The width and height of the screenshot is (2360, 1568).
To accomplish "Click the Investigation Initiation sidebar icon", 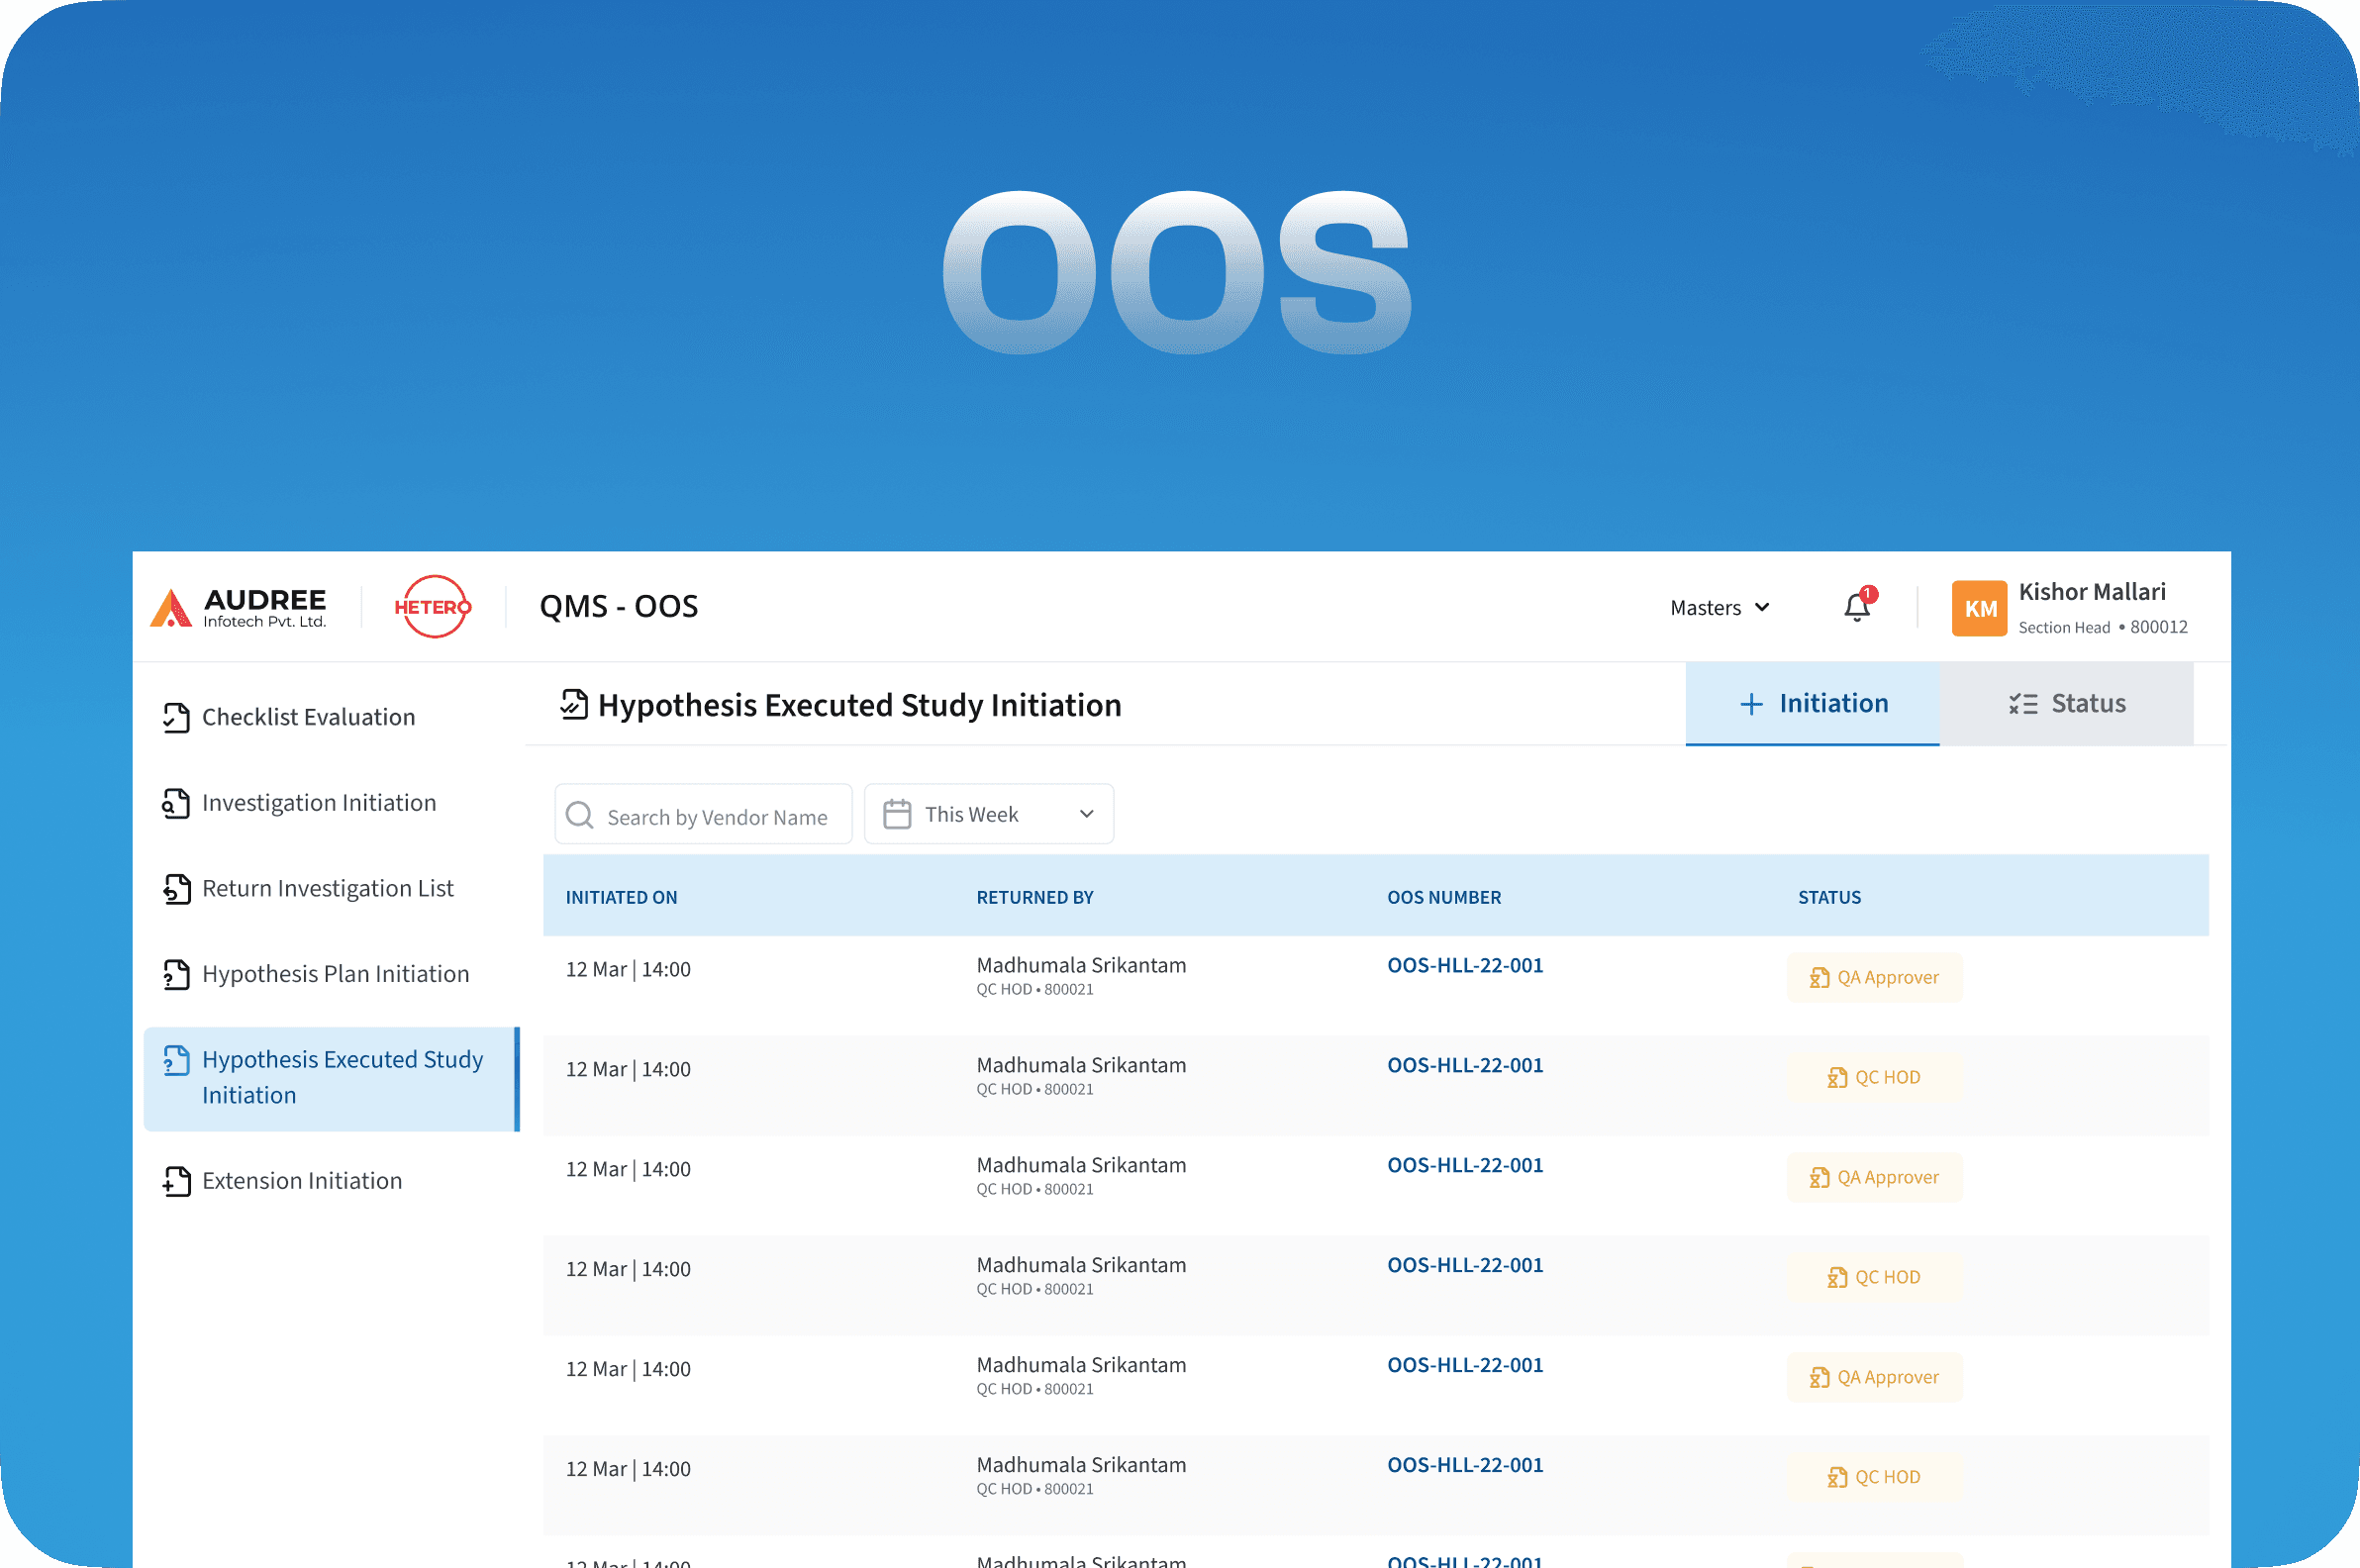I will 176,803.
